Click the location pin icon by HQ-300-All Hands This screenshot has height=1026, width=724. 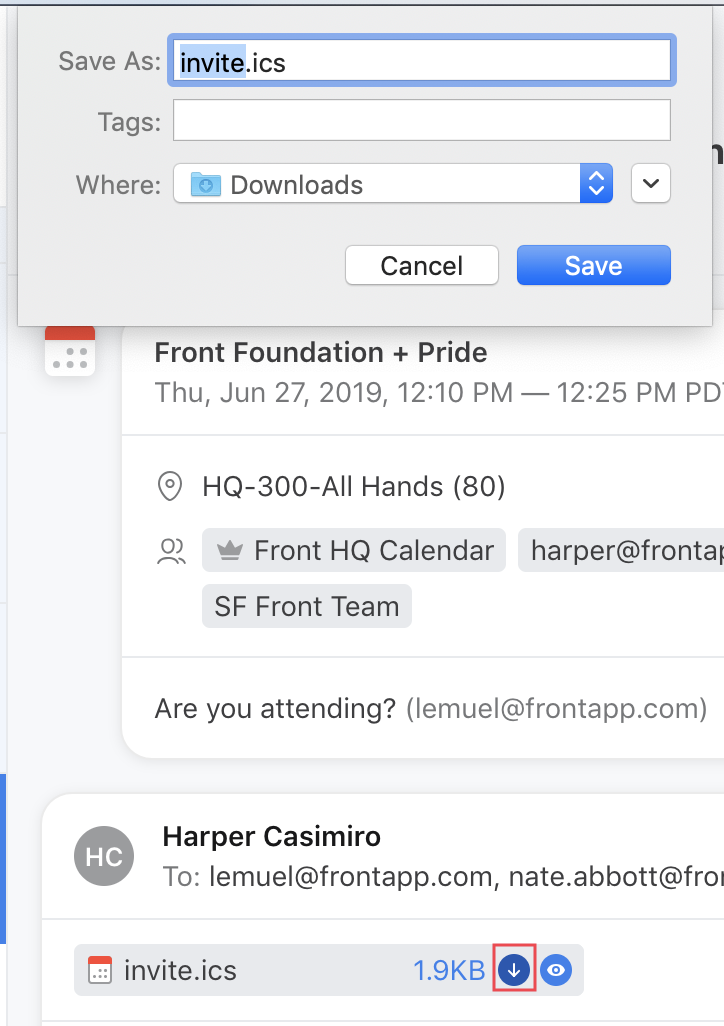pyautogui.click(x=170, y=487)
